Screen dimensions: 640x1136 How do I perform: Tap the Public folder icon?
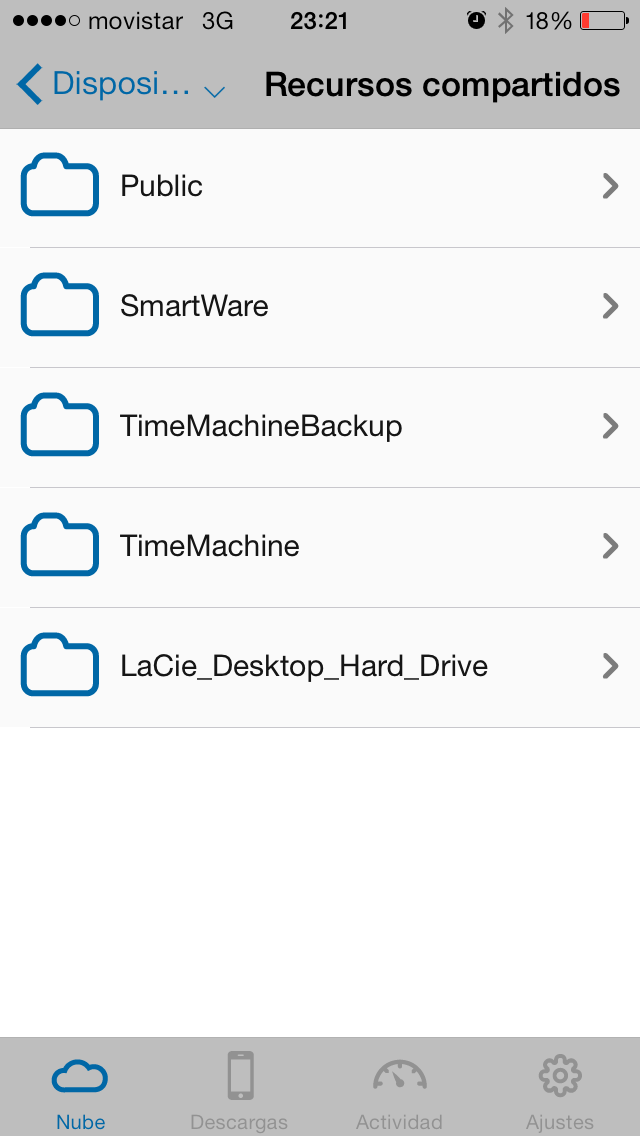tap(60, 186)
